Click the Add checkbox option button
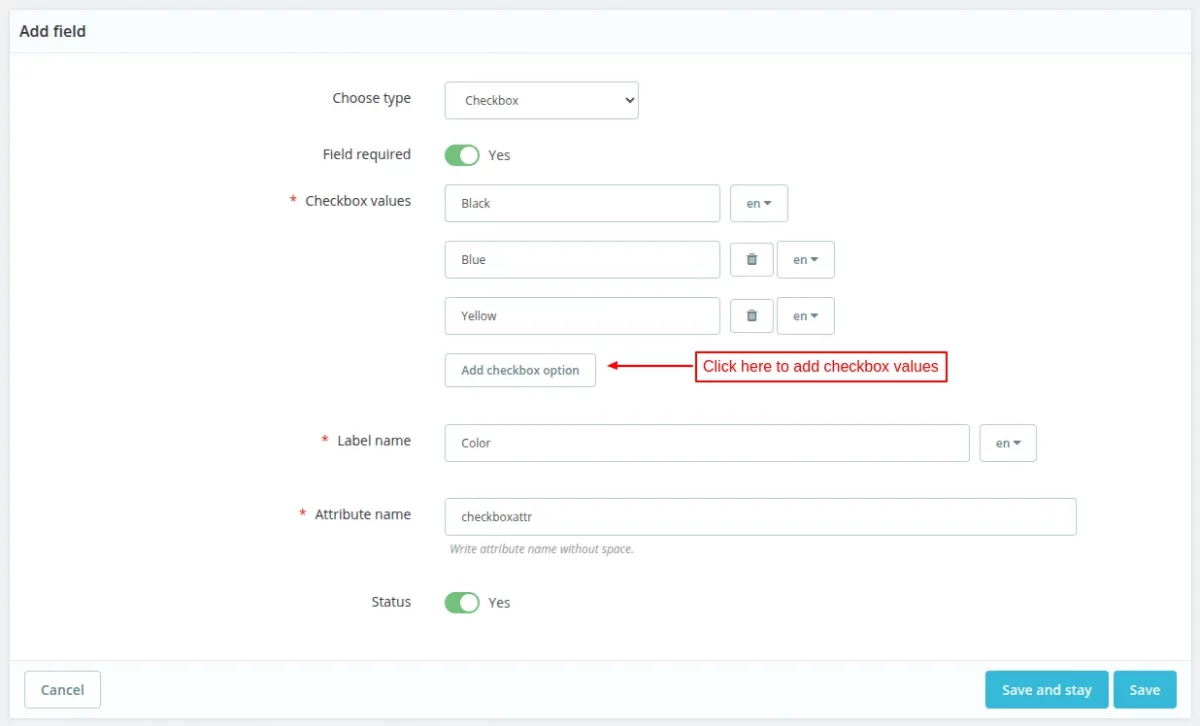 520,370
